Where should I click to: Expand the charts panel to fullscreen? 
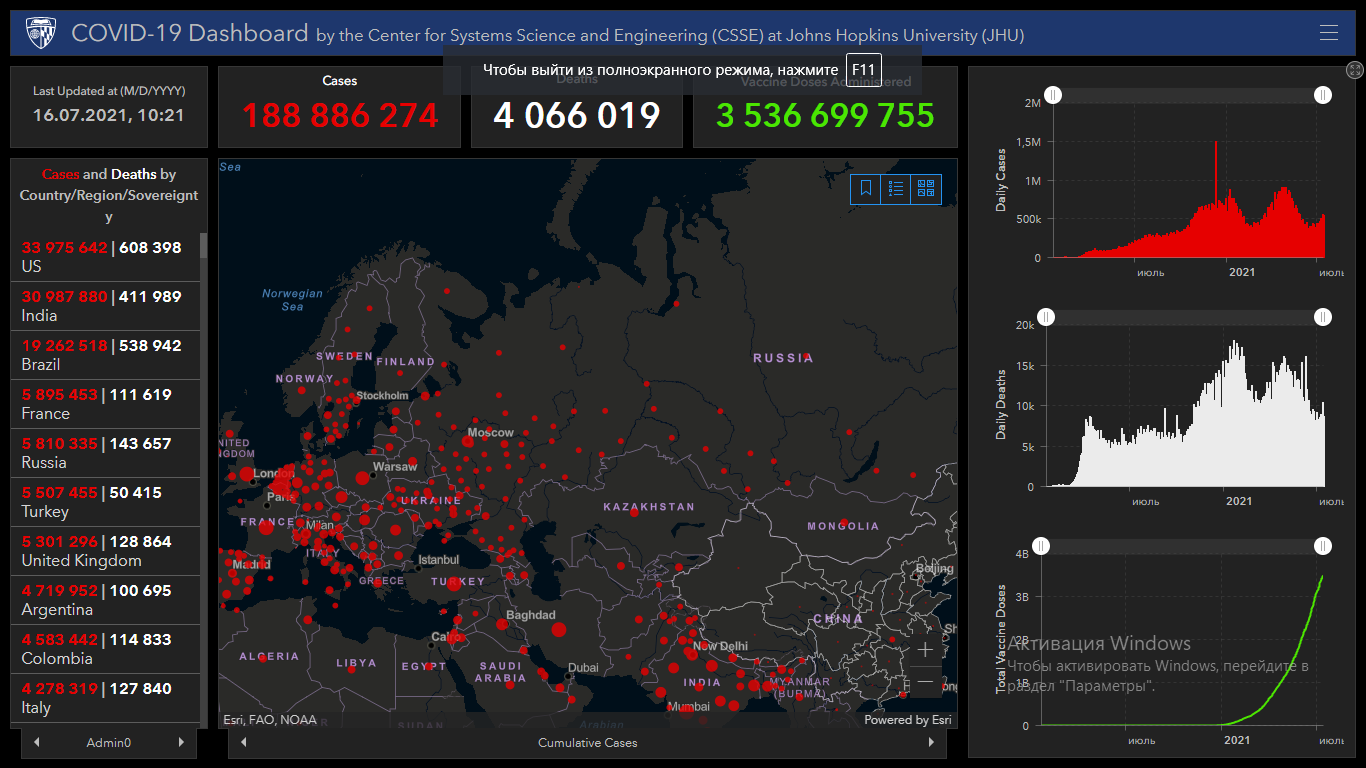click(1355, 70)
